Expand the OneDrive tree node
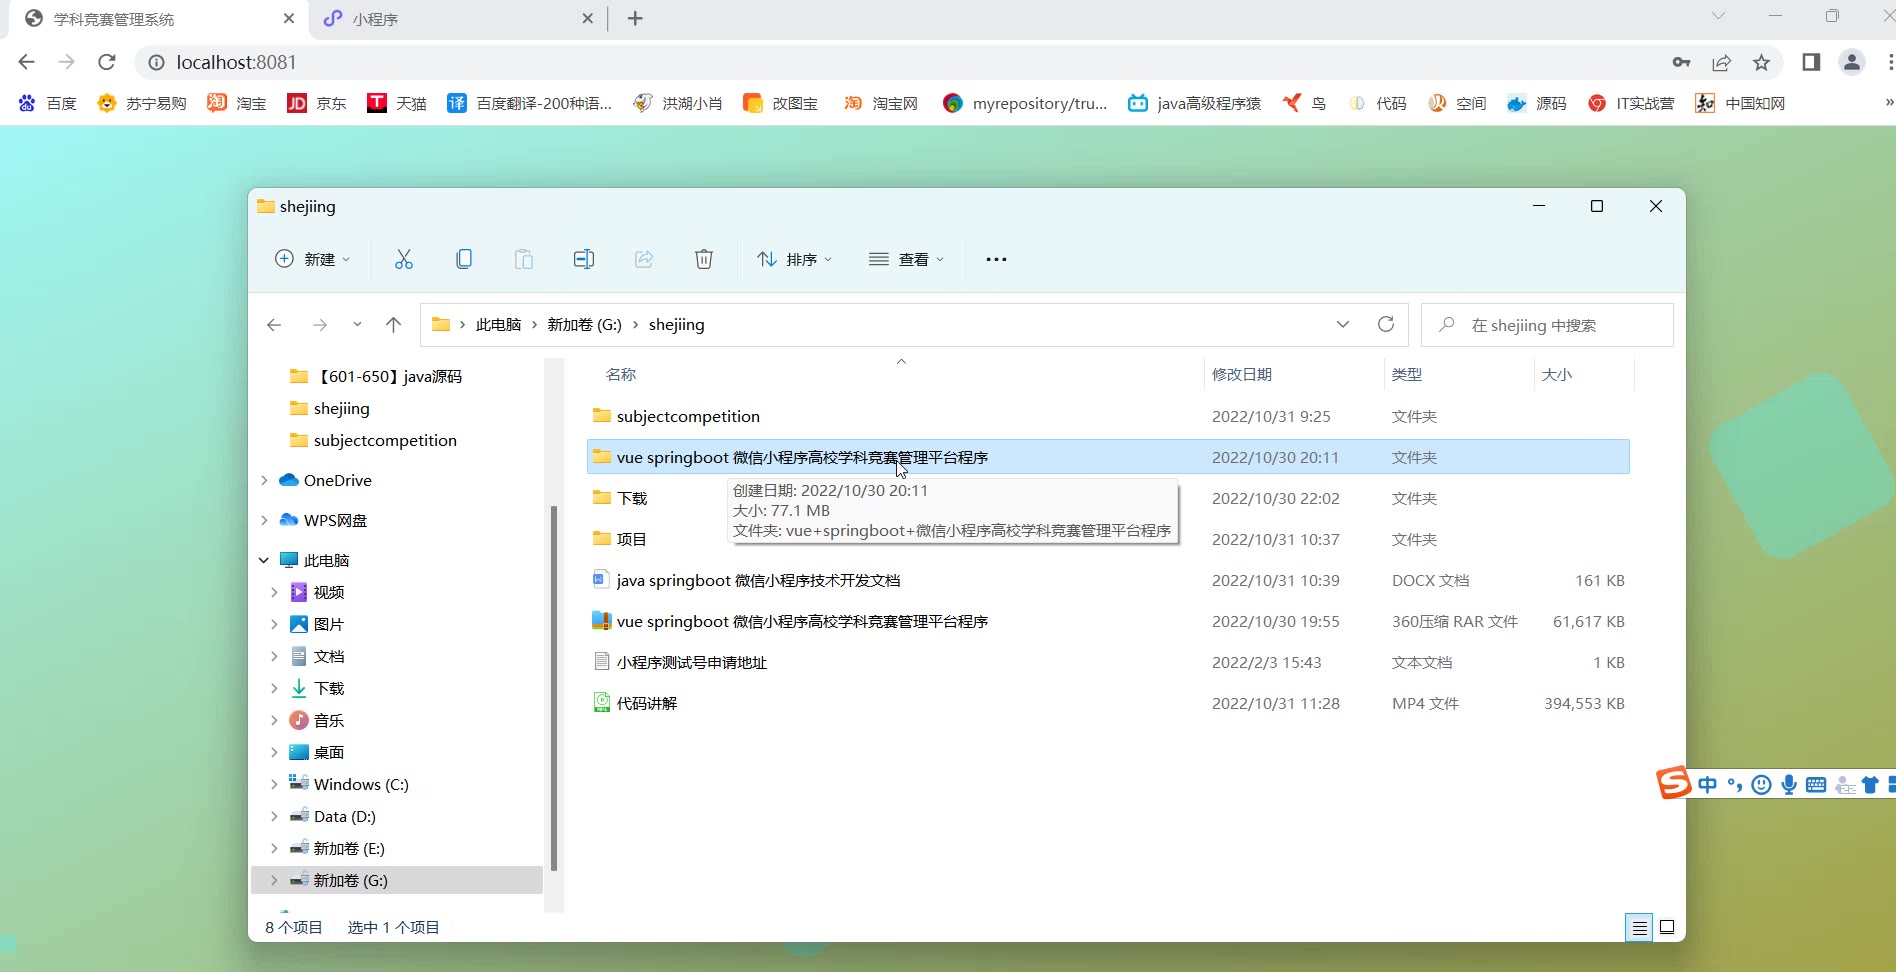Viewport: 1896px width, 972px height. click(x=264, y=480)
